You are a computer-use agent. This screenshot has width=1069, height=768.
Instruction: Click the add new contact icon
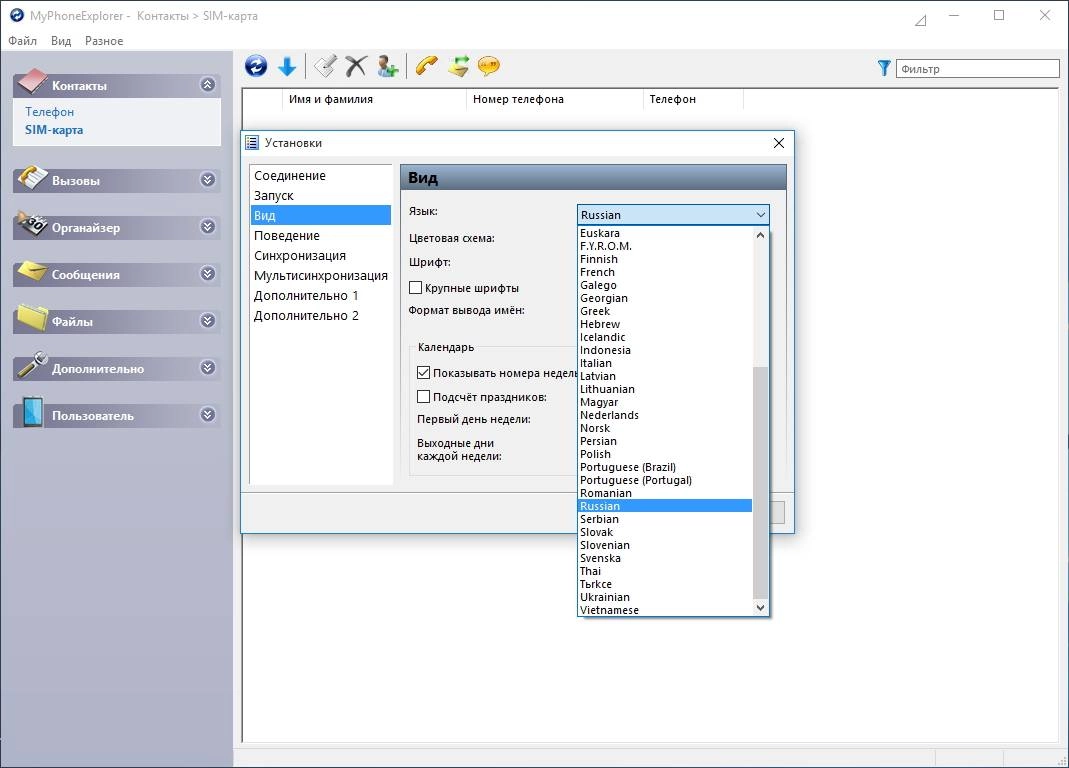387,66
